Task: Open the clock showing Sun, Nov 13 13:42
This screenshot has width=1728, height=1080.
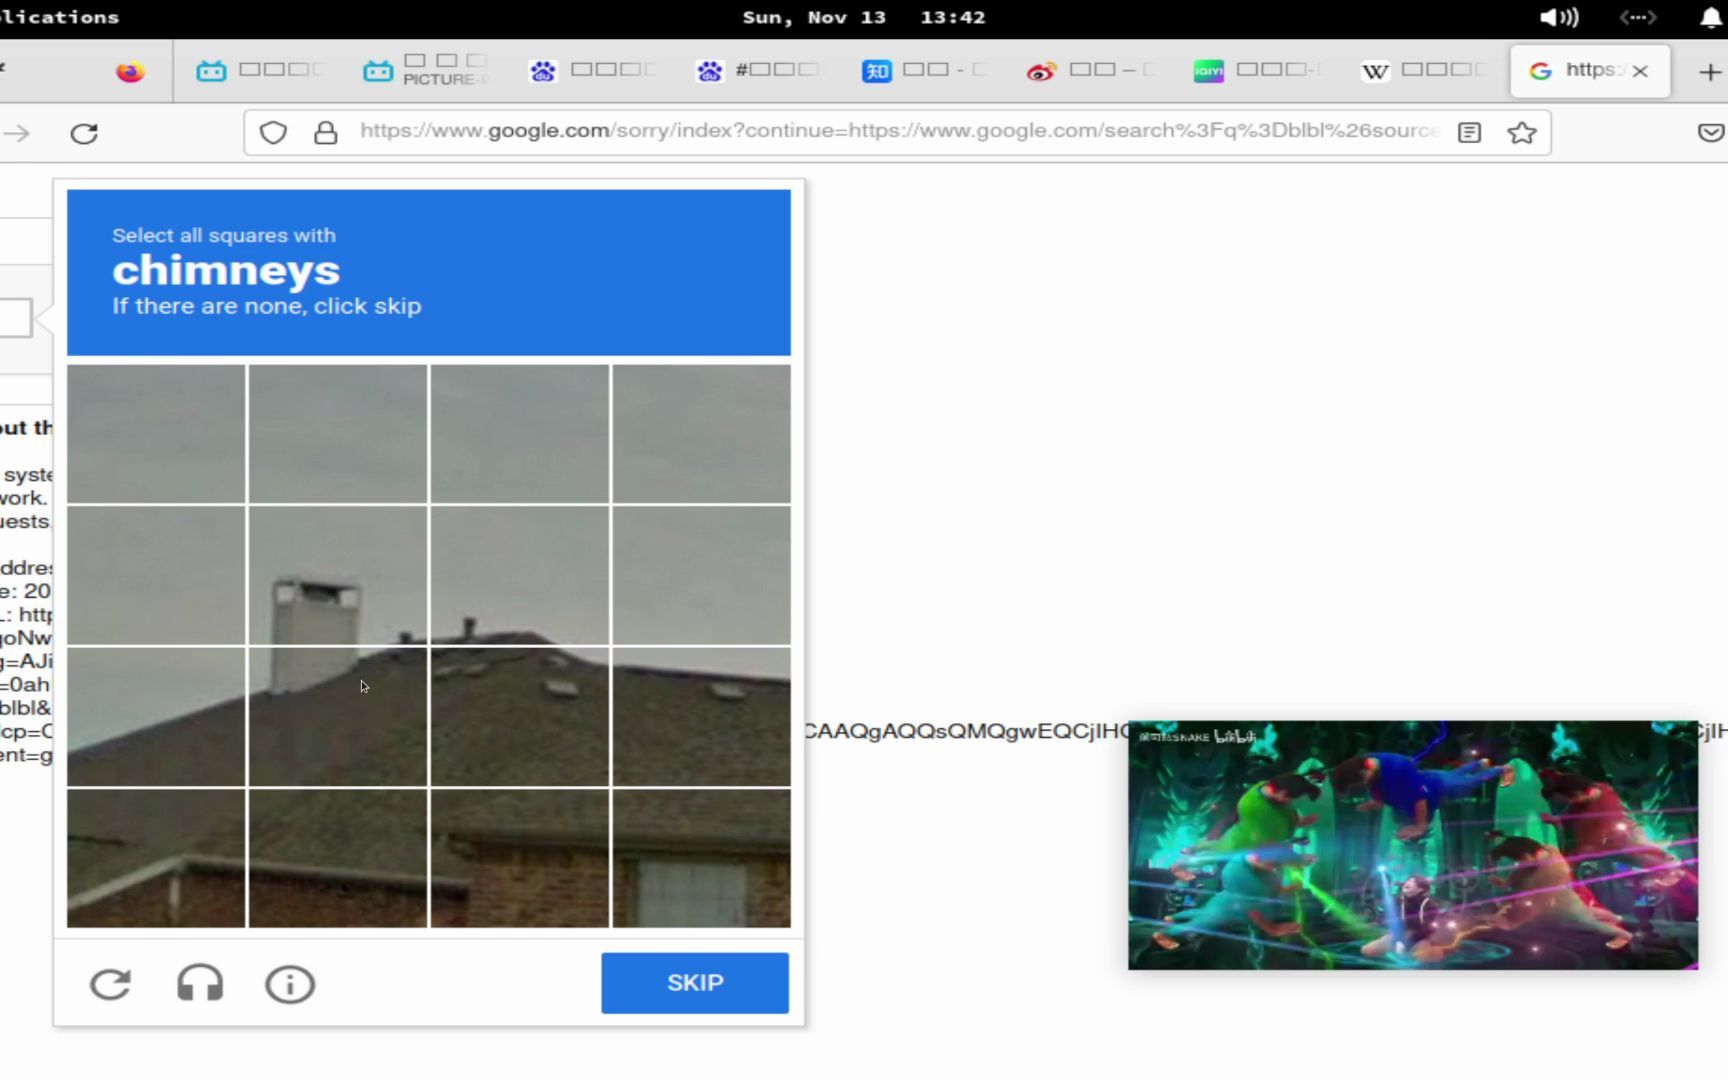Action: point(864,17)
